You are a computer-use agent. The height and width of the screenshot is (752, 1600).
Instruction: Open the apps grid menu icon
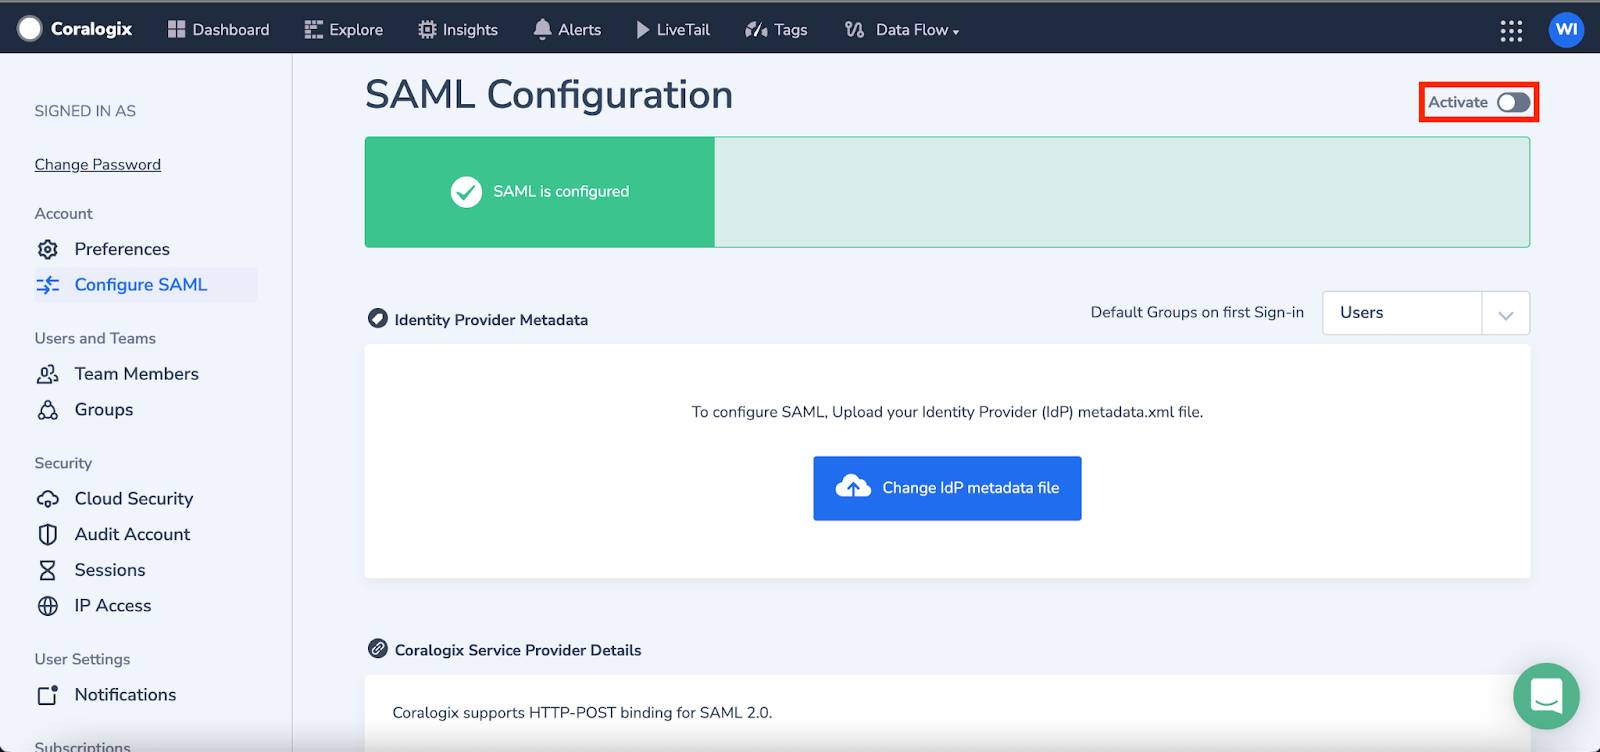click(x=1511, y=31)
